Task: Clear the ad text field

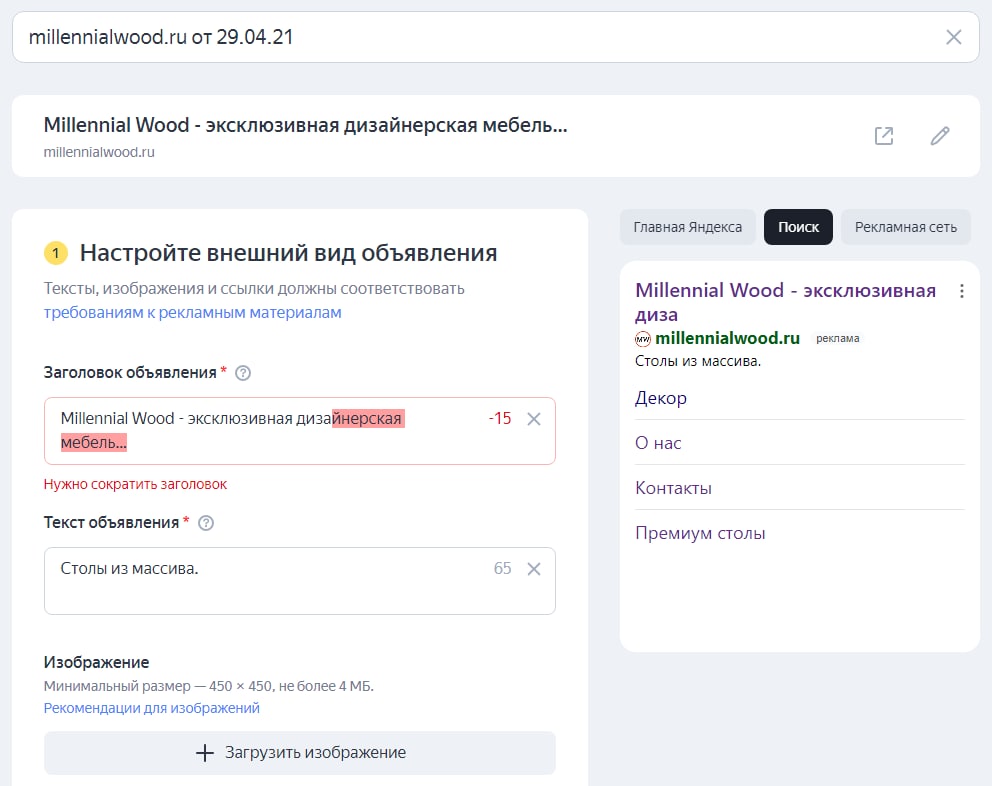Action: pos(534,569)
